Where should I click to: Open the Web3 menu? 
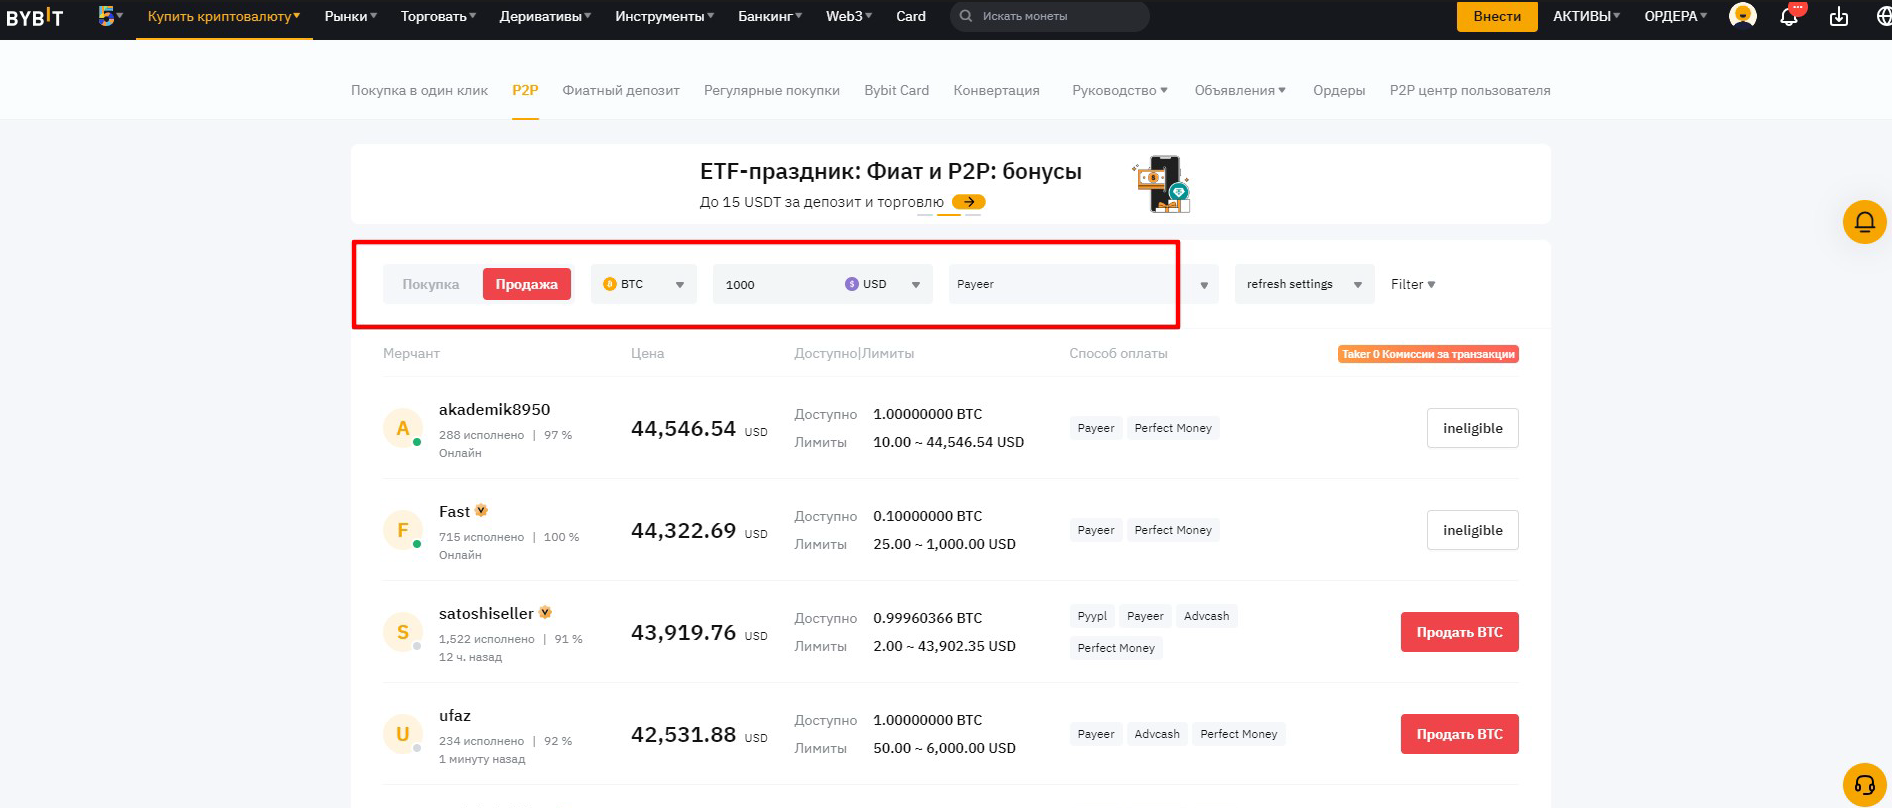[849, 16]
